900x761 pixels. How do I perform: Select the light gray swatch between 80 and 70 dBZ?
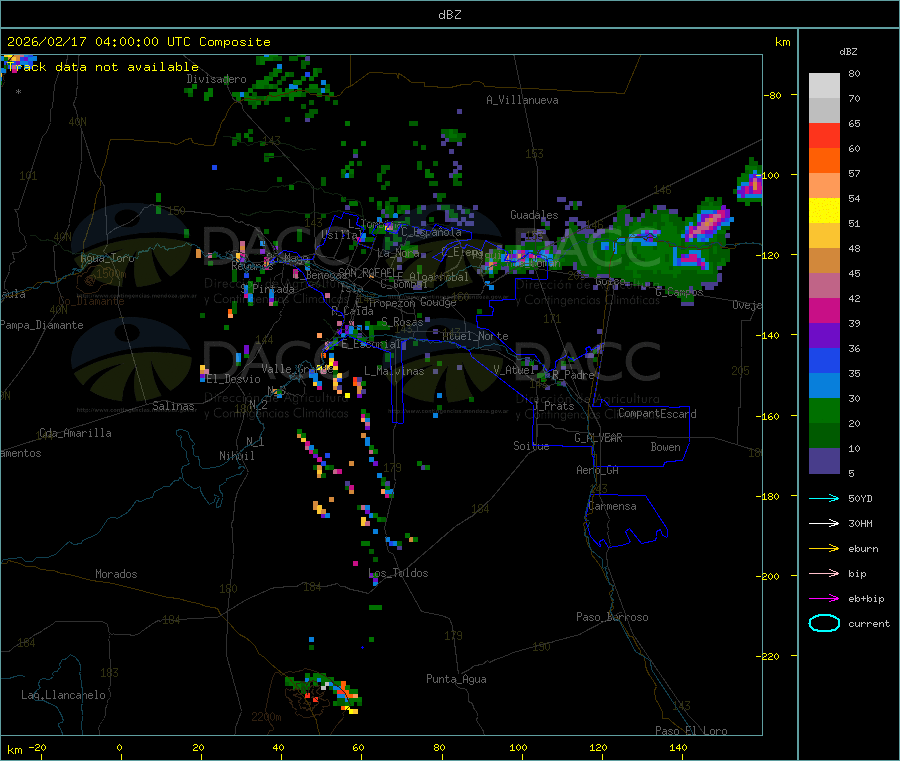coord(824,86)
